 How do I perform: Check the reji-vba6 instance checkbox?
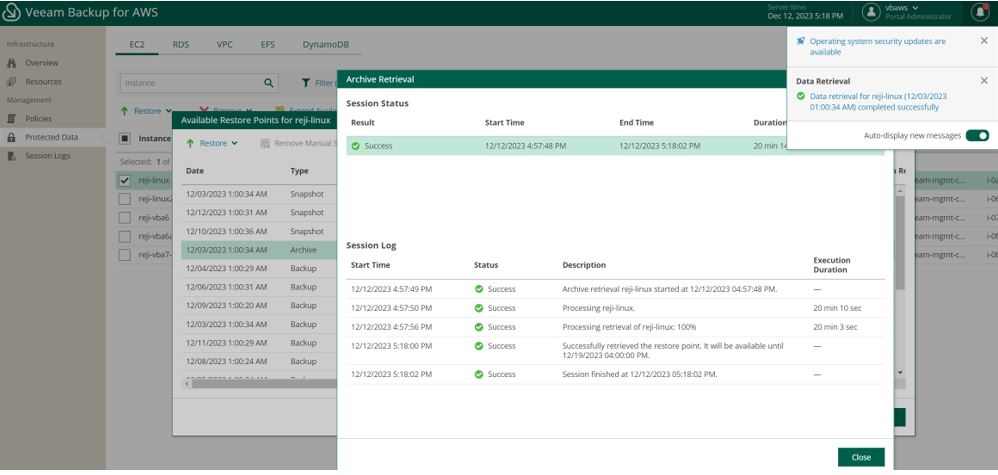[125, 218]
